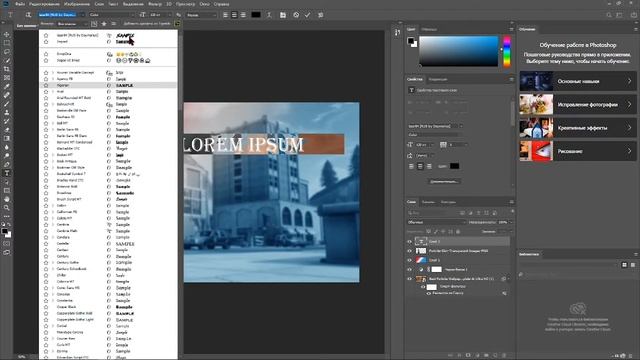Select the Crop tool
This screenshot has width=640, height=360.
click(x=7, y=69)
